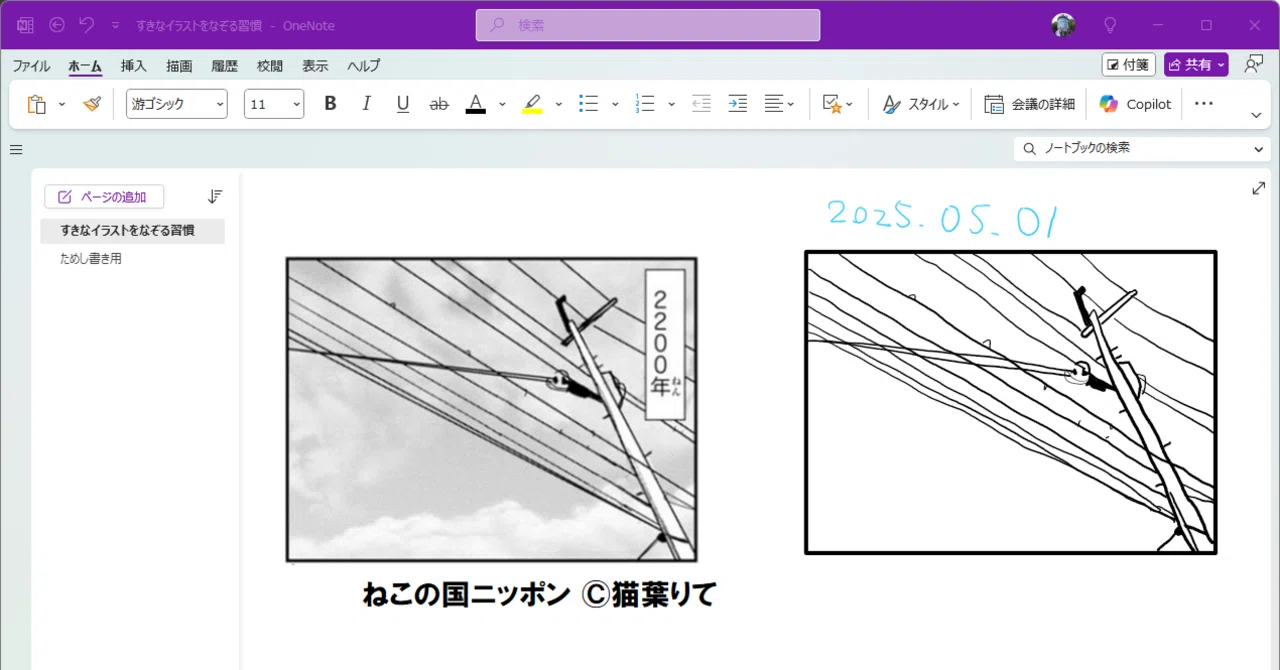
Task: Undo the last action
Action: click(x=86, y=25)
